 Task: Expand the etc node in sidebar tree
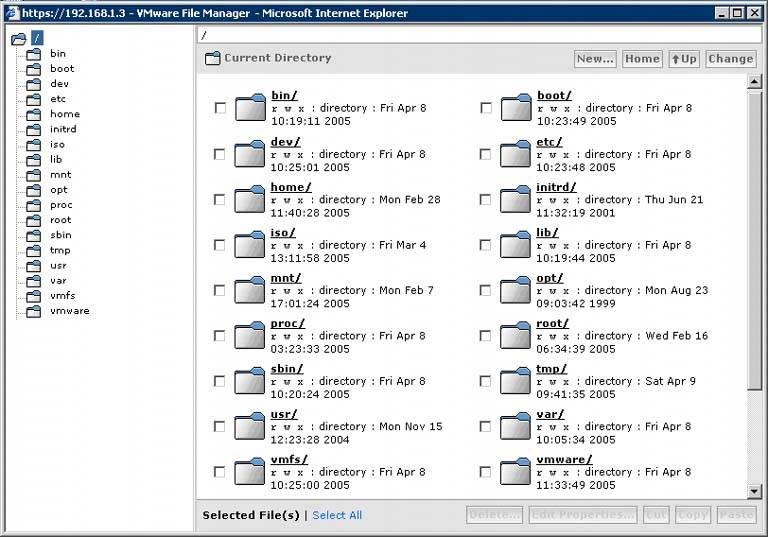[x=58, y=99]
